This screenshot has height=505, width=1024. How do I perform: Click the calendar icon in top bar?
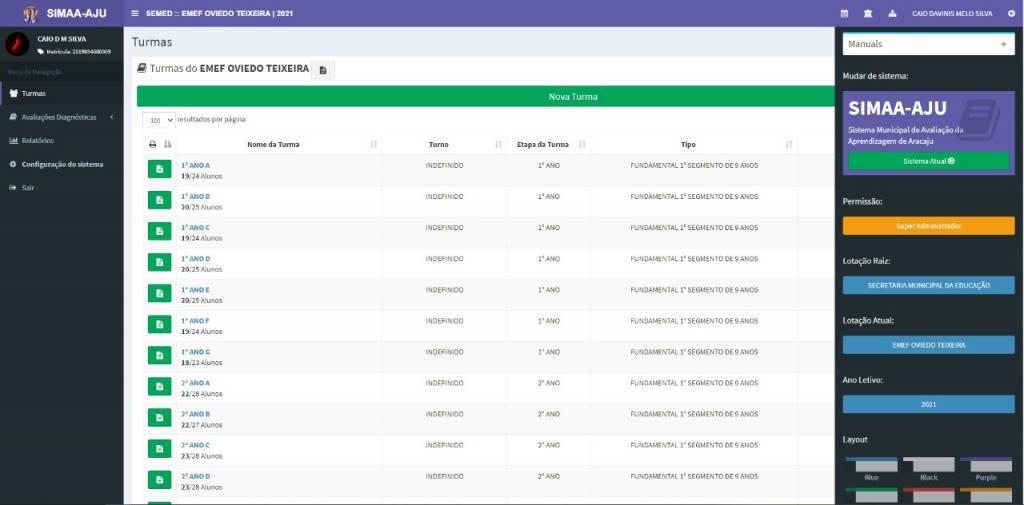coord(844,13)
